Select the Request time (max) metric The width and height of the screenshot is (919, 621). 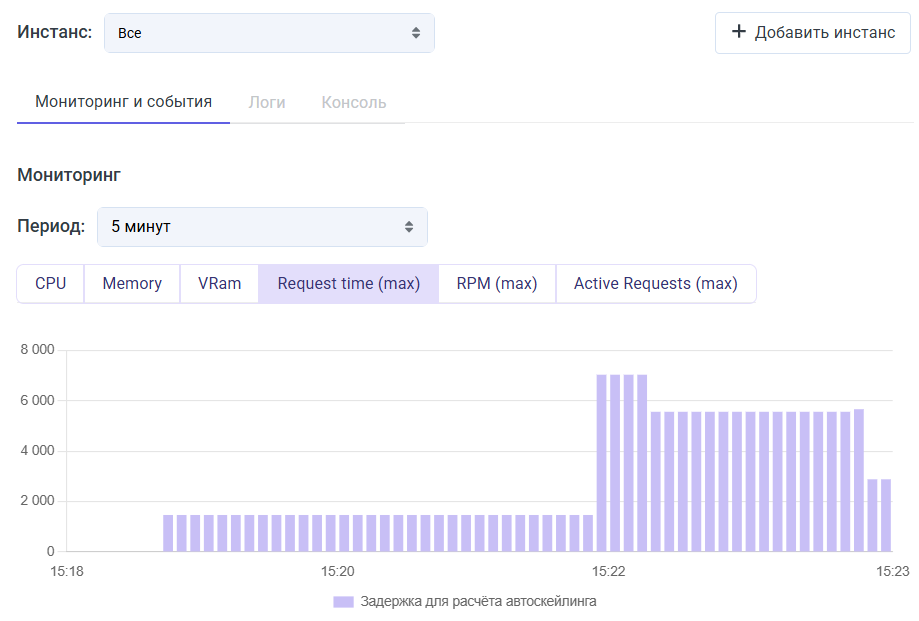pyautogui.click(x=348, y=283)
